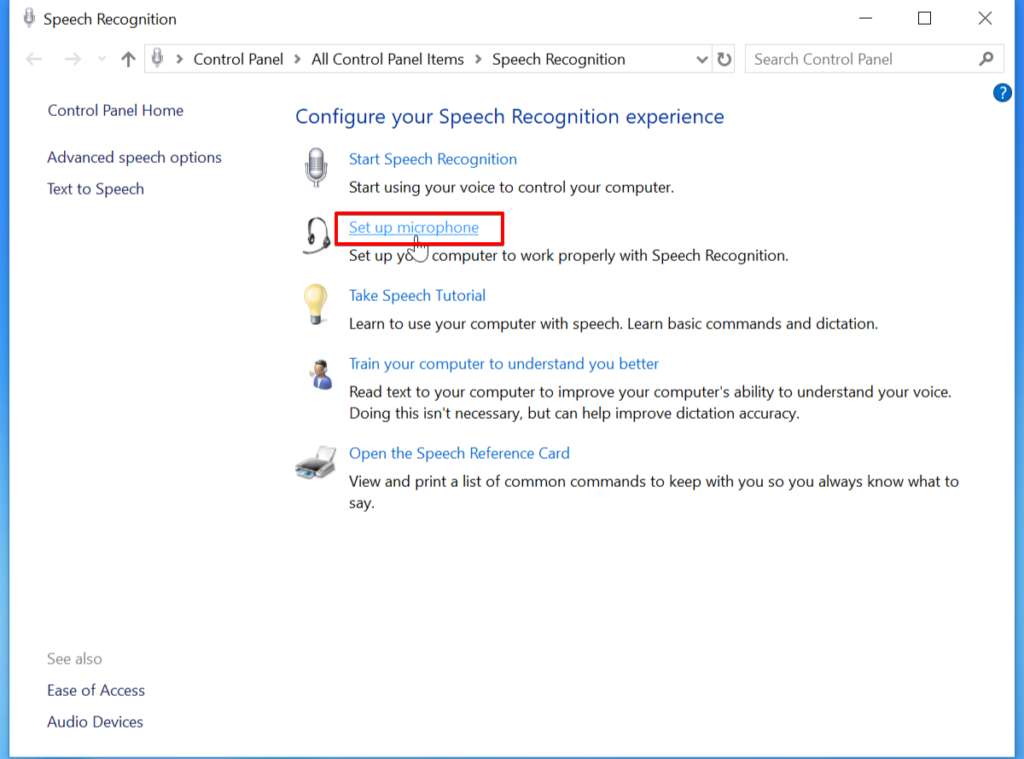Click the Speech Recognition icon in the address bar
Image resolution: width=1024 pixels, height=759 pixels.
click(157, 59)
